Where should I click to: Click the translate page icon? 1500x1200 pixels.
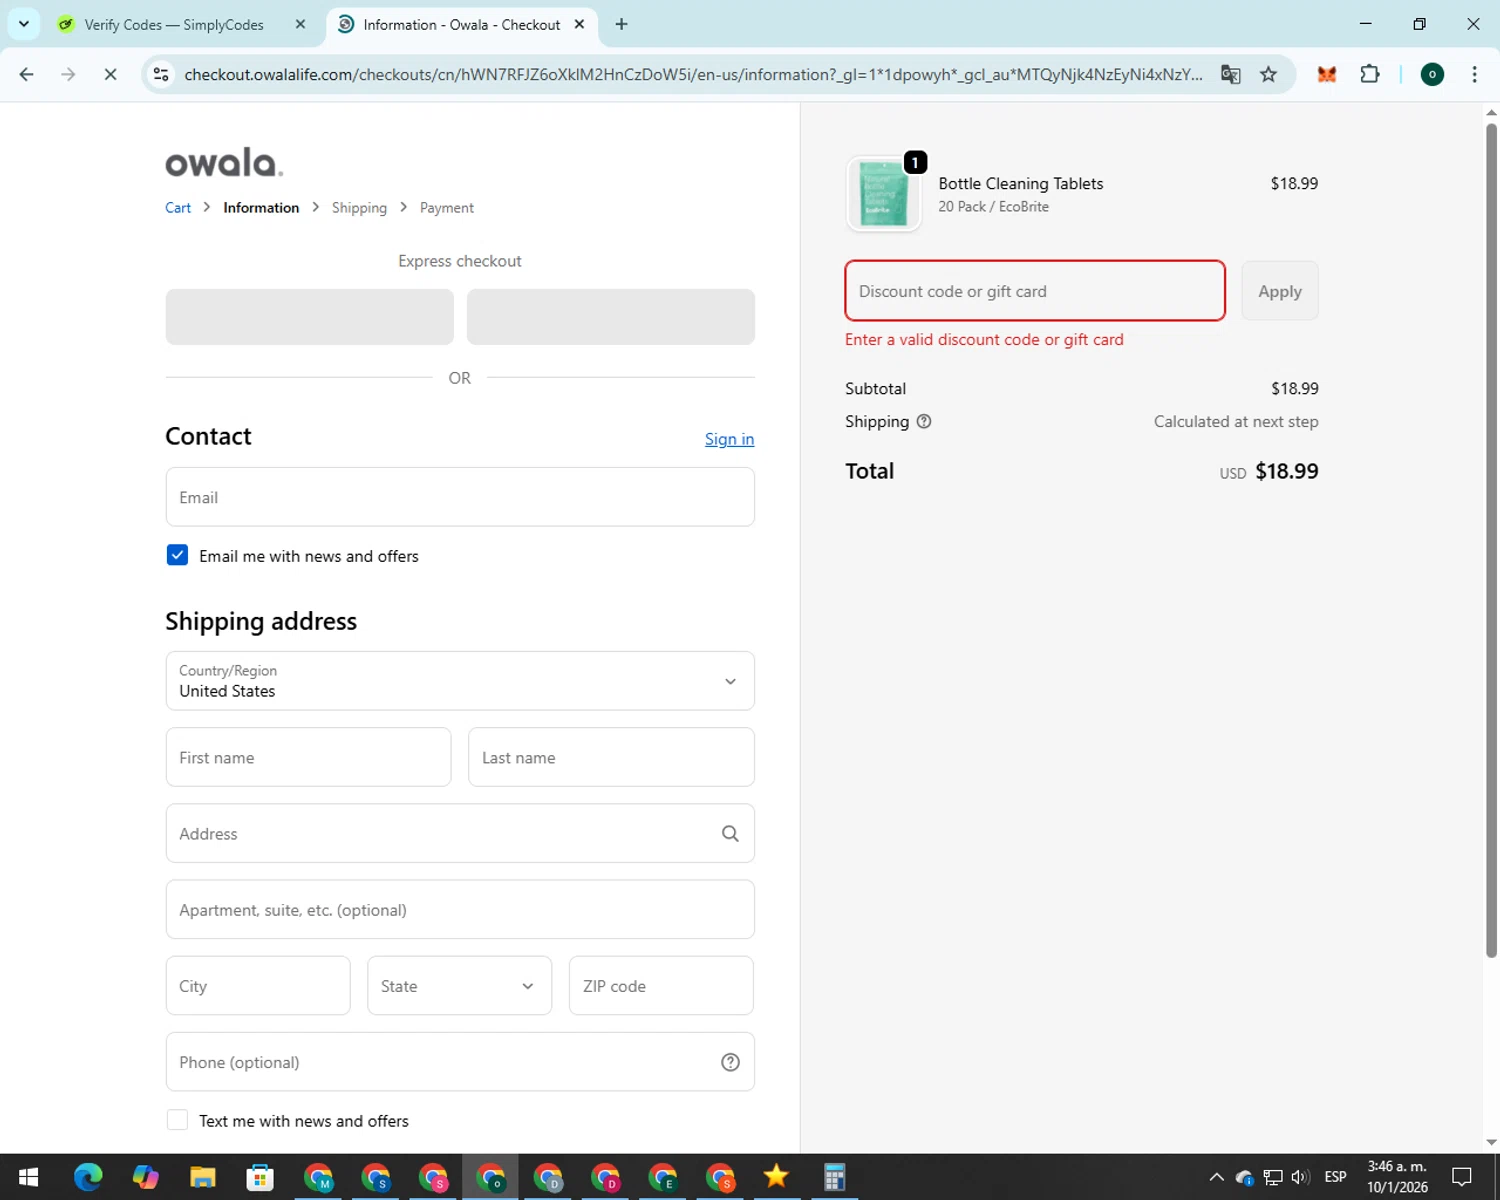click(x=1230, y=74)
